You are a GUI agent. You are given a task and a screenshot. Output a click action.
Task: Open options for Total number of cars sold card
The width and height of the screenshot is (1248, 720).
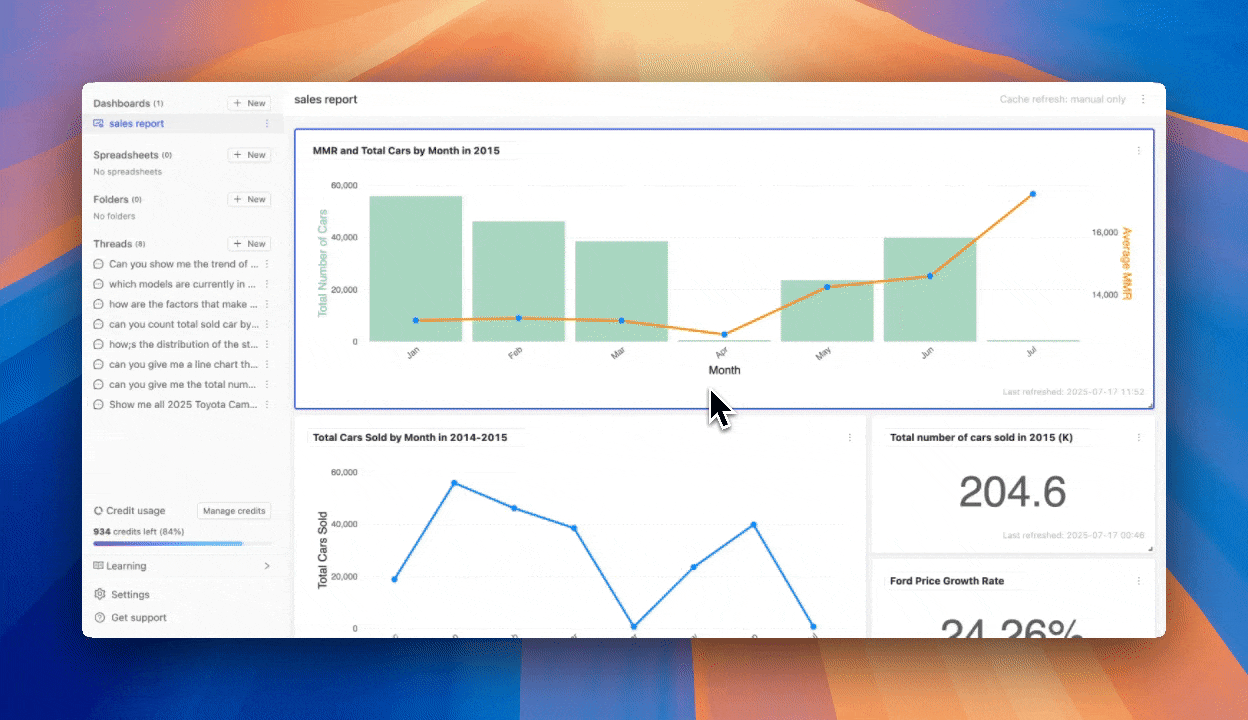(x=1138, y=438)
